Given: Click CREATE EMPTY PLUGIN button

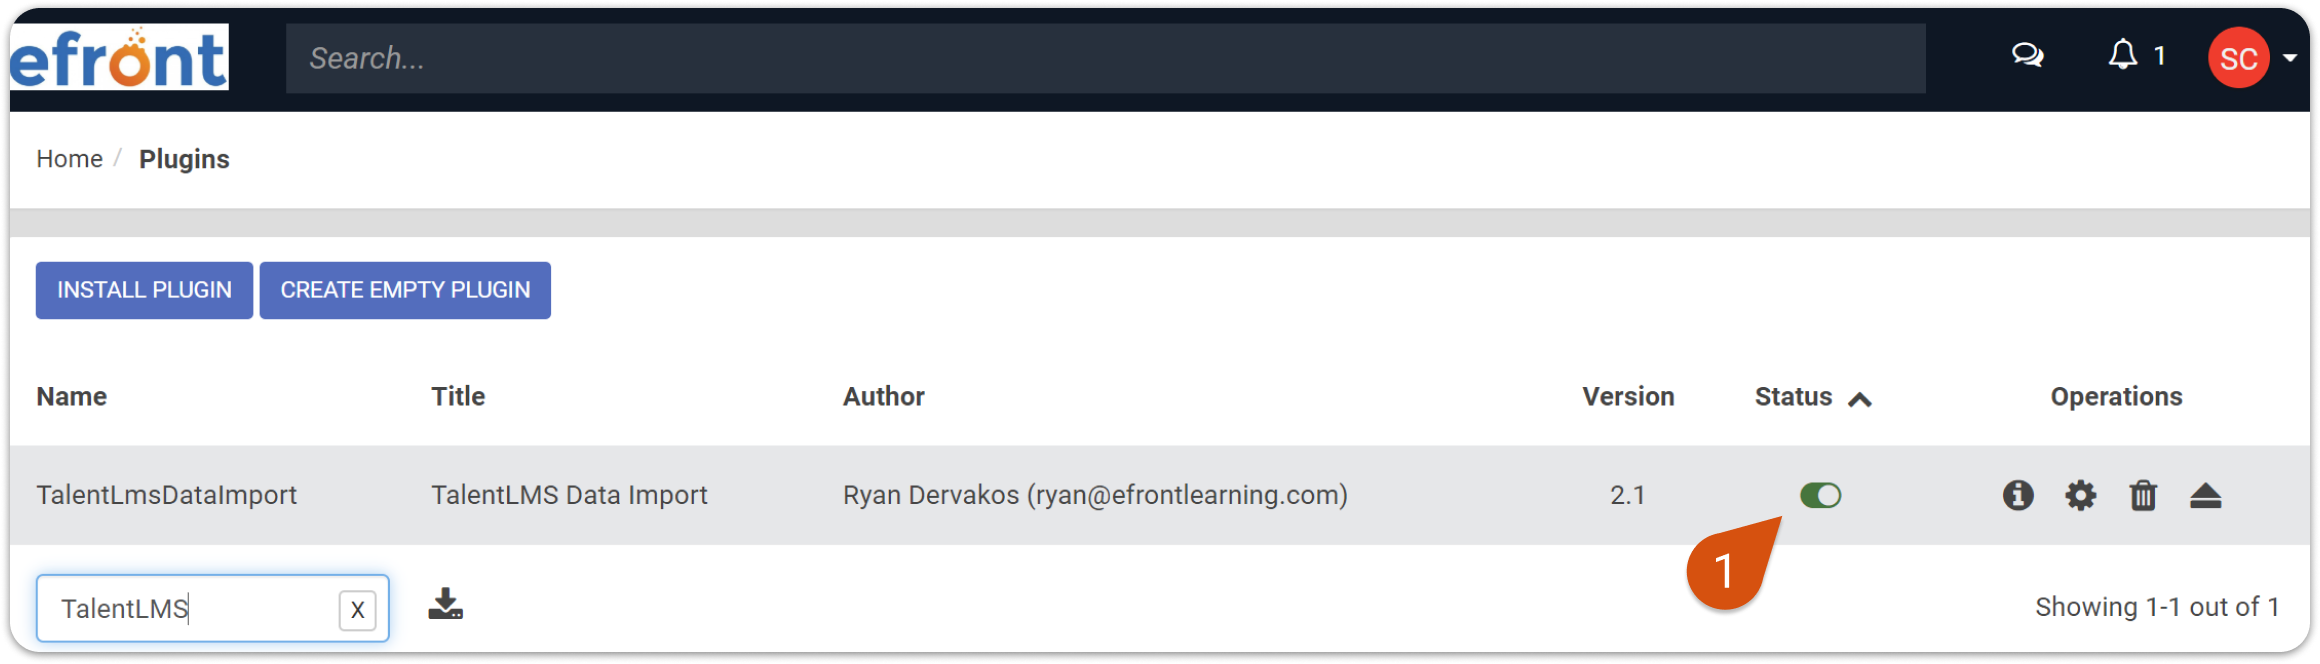Looking at the screenshot, I should click(x=405, y=290).
